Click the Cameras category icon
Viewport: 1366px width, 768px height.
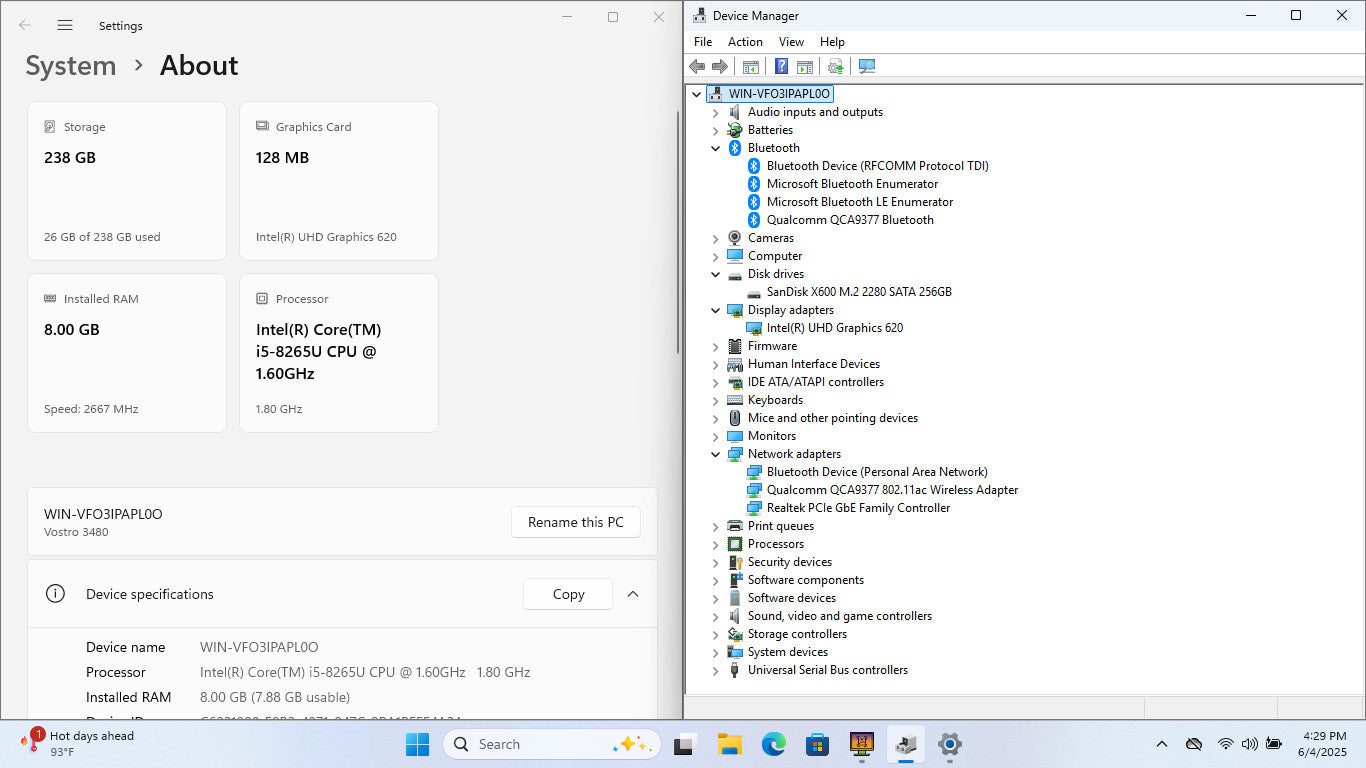click(x=735, y=238)
